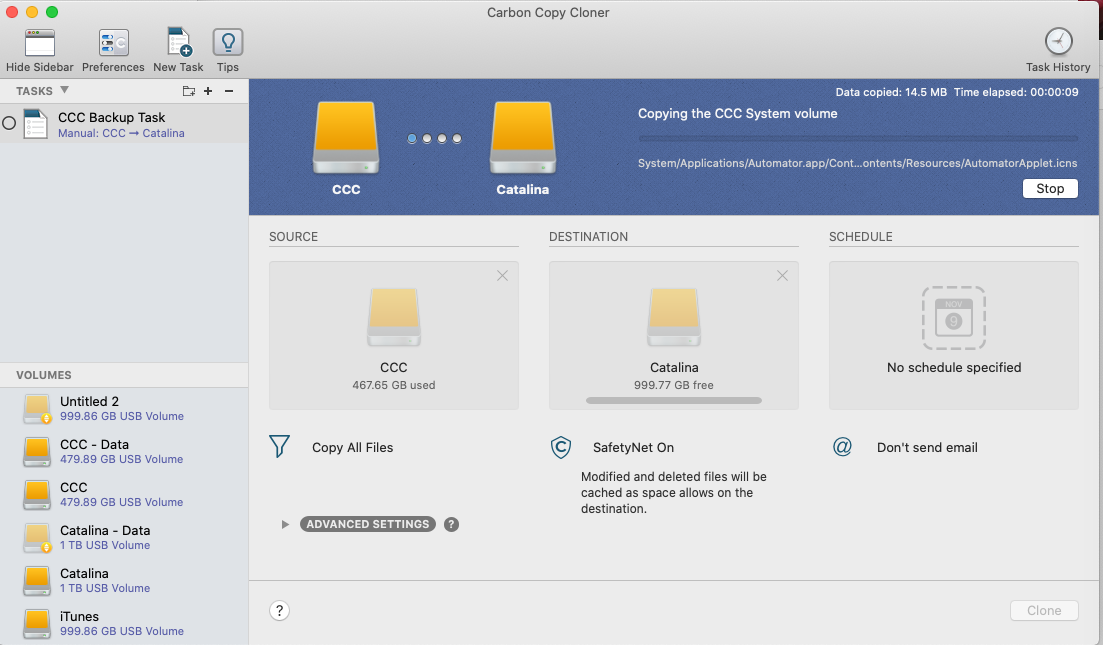Stop the running clone task
1103x645 pixels.
pos(1050,189)
